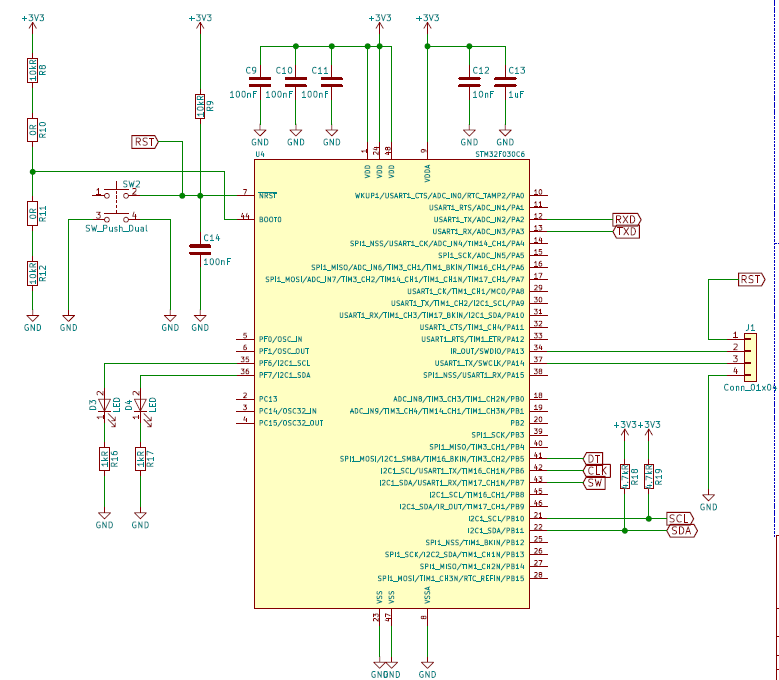Click the DT net label
This screenshot has width=779, height=680.
point(593,458)
